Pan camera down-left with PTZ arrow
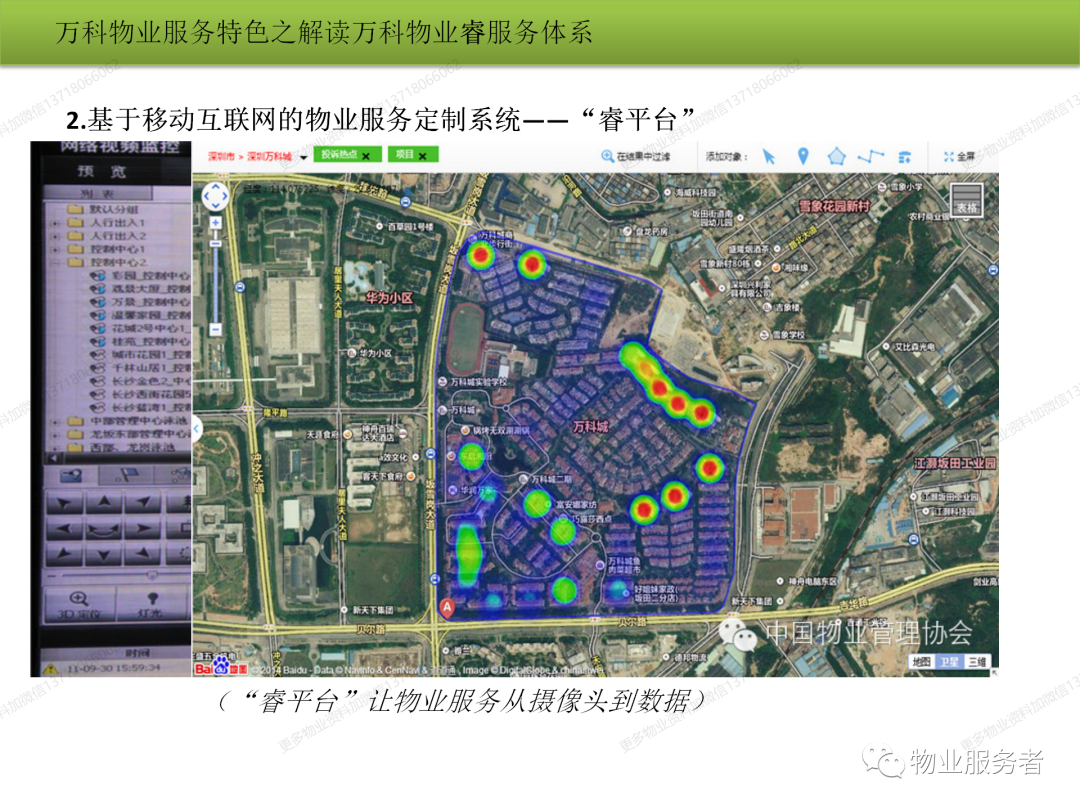 click(x=64, y=554)
